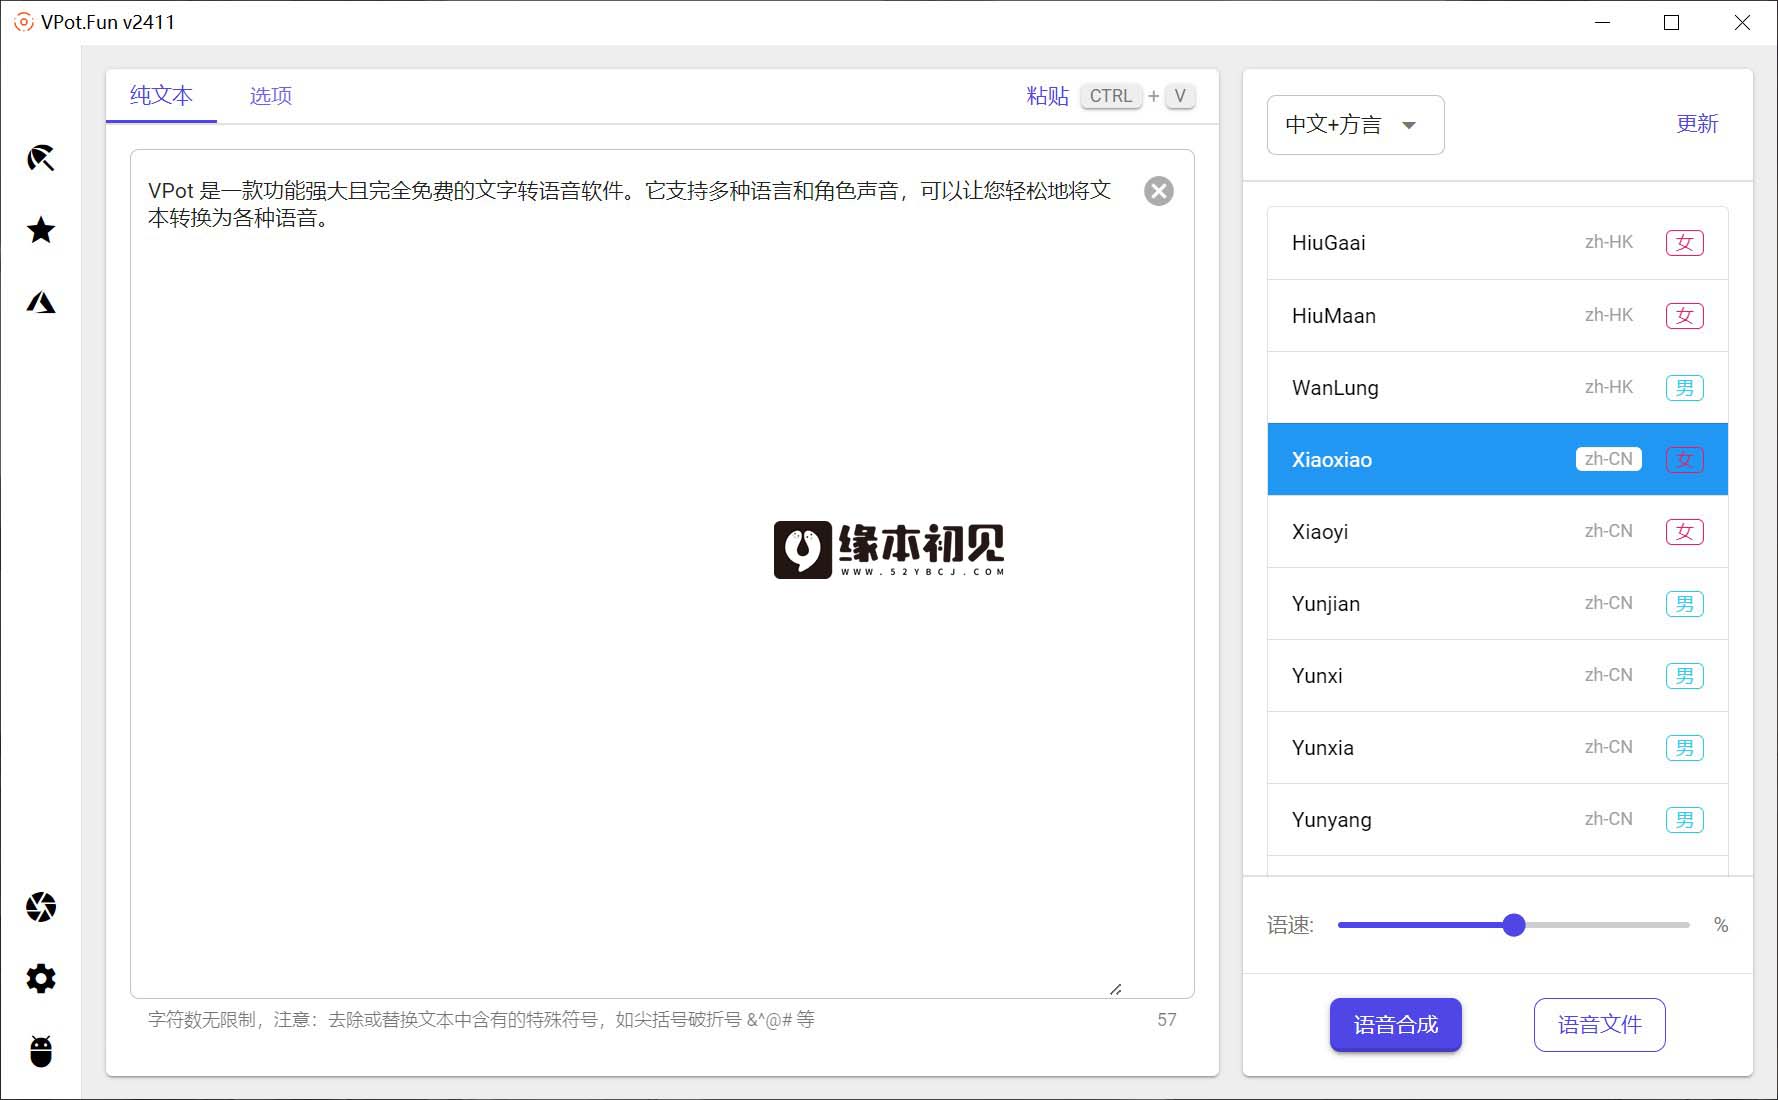1778x1100 pixels.
Task: Expand the 中文+方言 language dropdown
Action: click(x=1355, y=125)
